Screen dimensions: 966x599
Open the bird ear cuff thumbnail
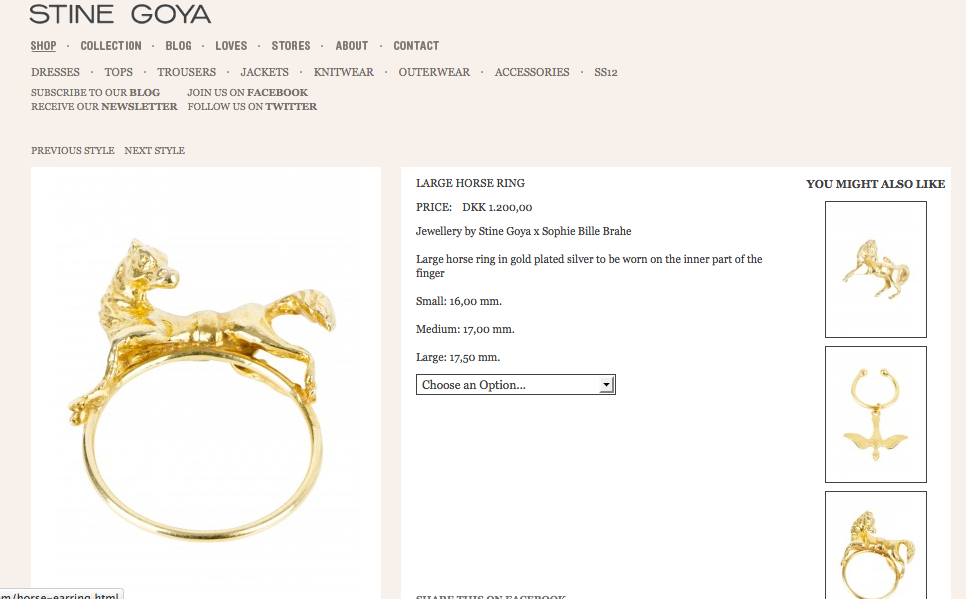click(875, 414)
